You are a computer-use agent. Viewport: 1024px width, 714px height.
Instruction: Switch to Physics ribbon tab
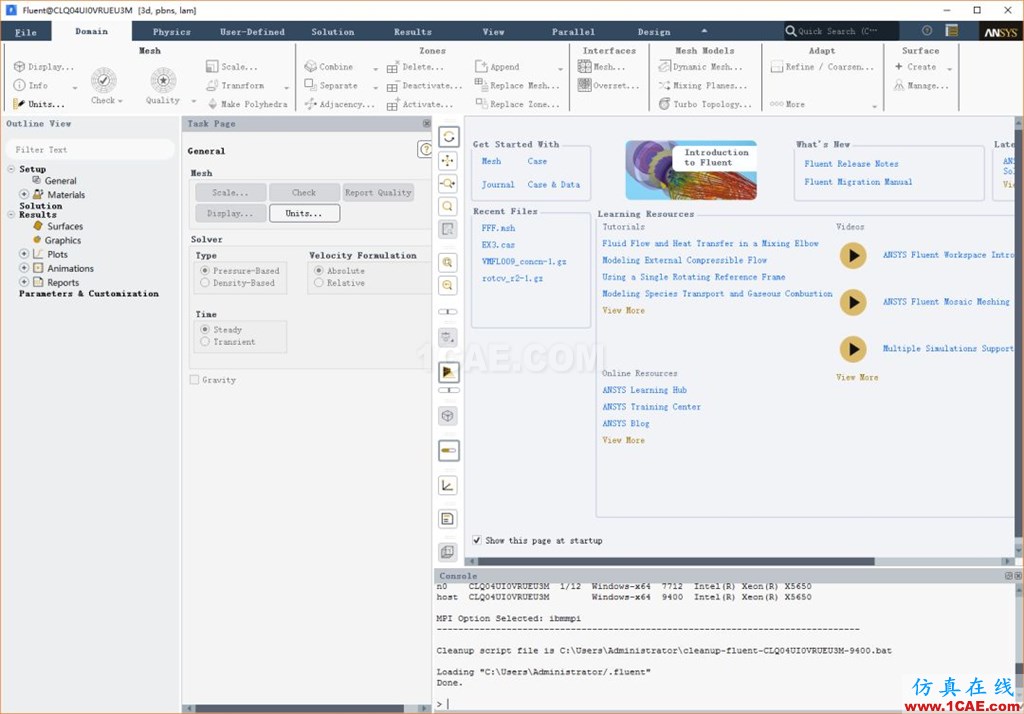(172, 31)
